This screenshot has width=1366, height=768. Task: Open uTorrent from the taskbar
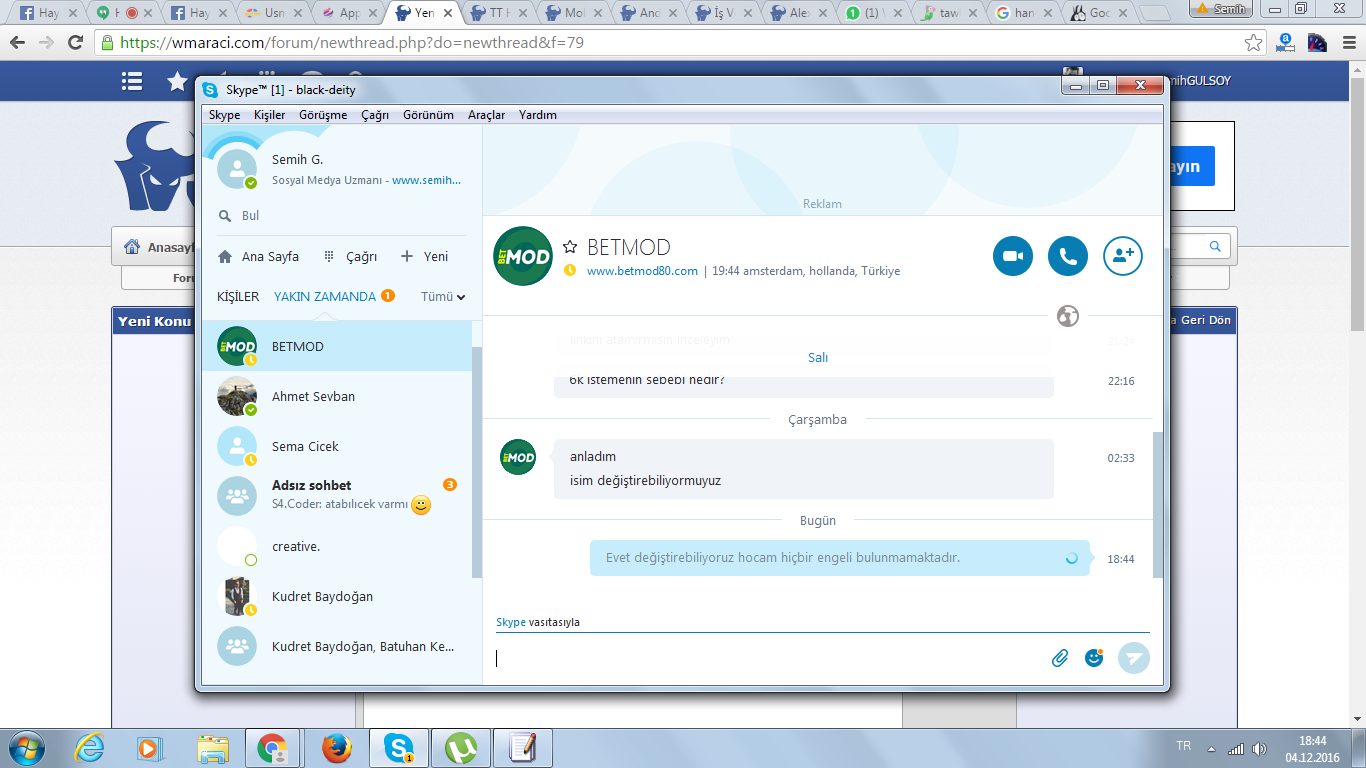click(x=461, y=748)
